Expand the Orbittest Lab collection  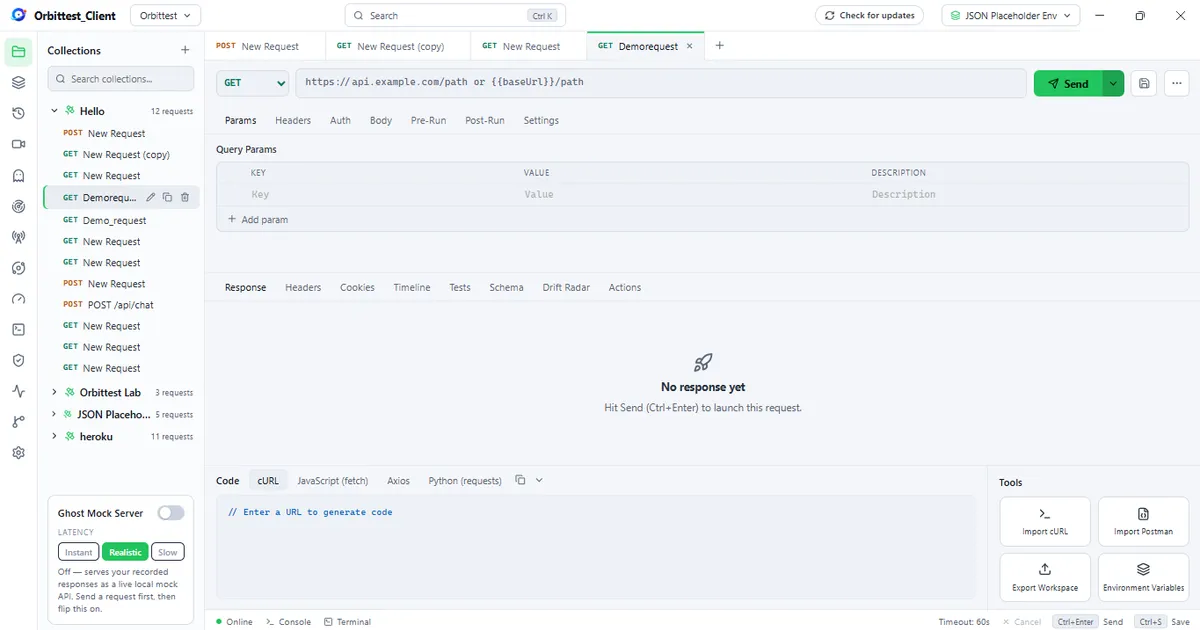(54, 393)
